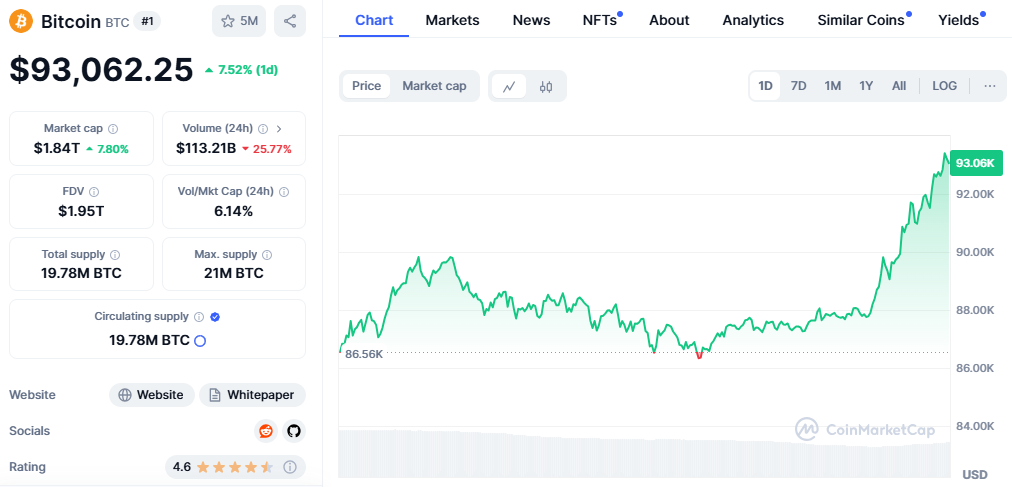This screenshot has width=1012, height=487.
Task: Click the 6.14% Vol/Mkt Cap value
Action: pos(234,211)
